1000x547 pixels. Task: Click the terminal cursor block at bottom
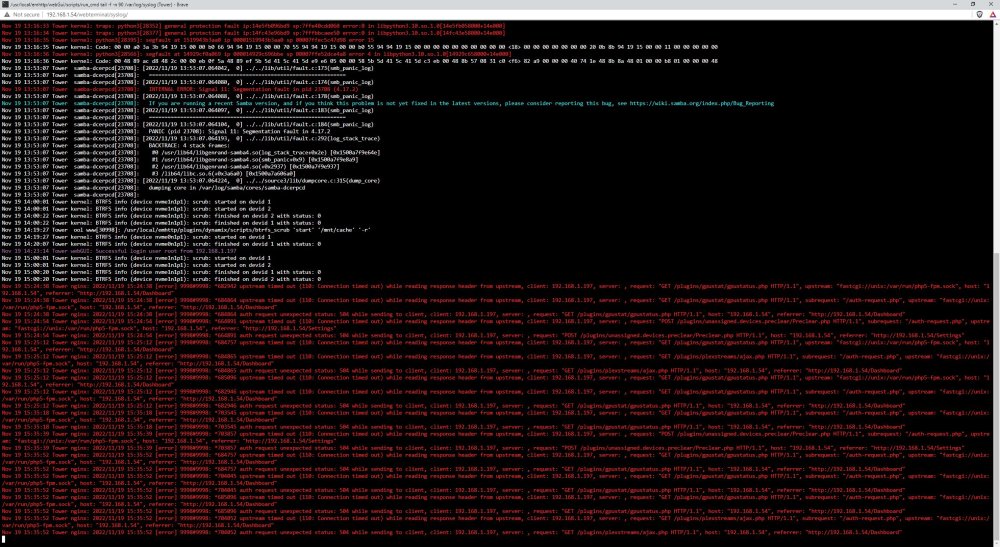click(x=3, y=539)
